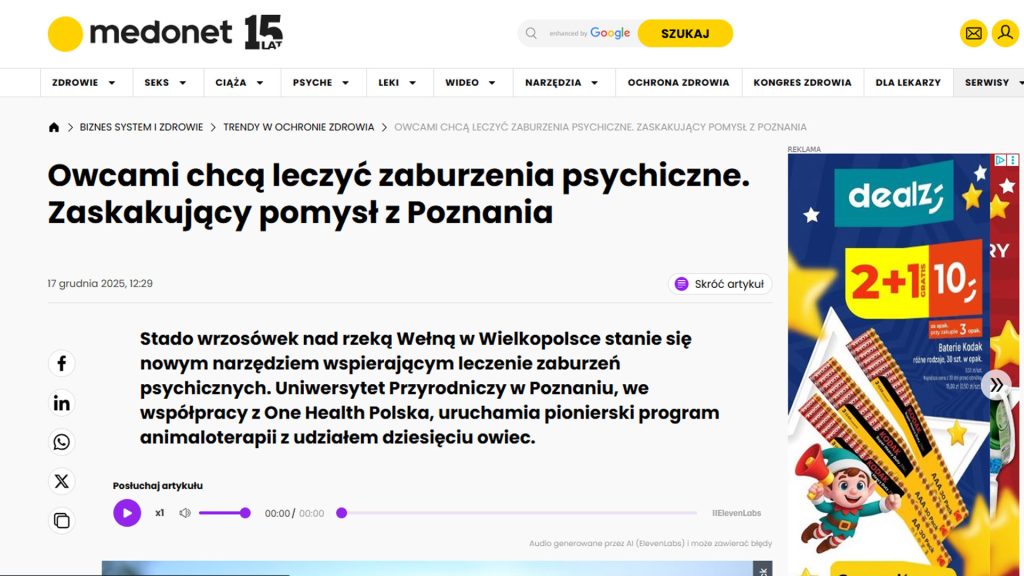Image resolution: width=1024 pixels, height=576 pixels.
Task: Expand the Psyche menu dropdown
Action: 321,82
